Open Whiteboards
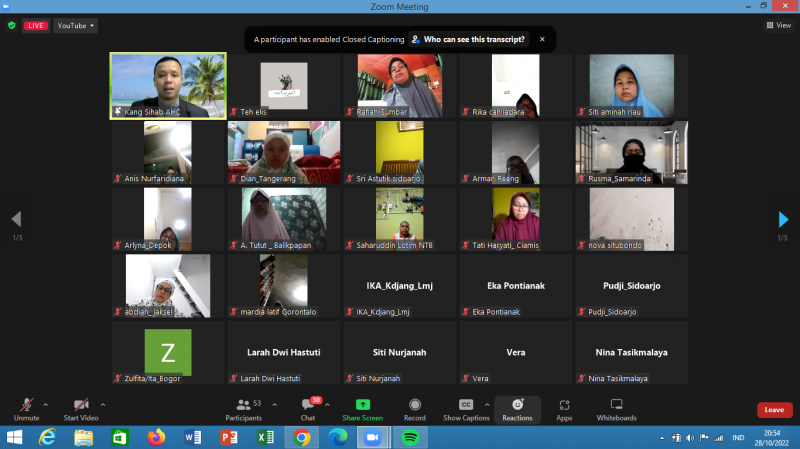The image size is (800, 449). (x=616, y=407)
